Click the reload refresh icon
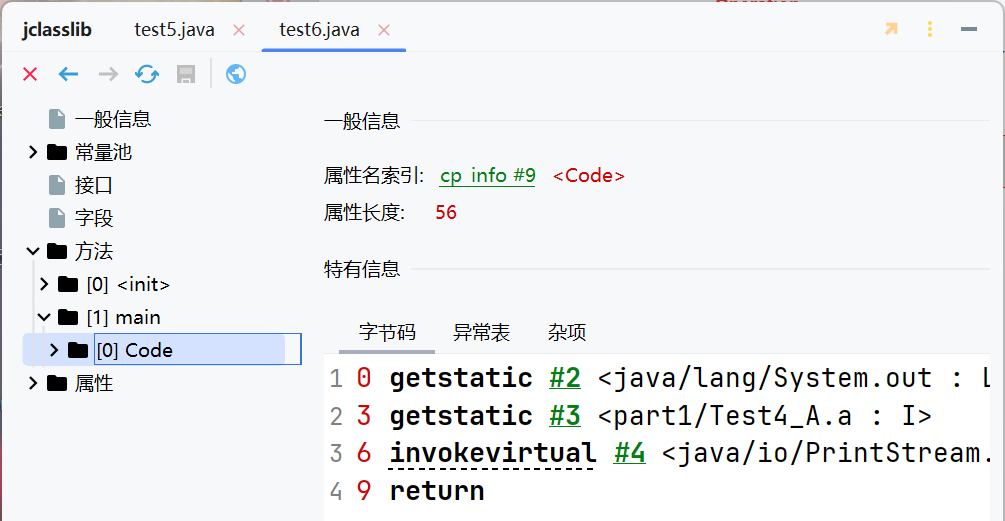The image size is (1005, 521). pos(147,74)
